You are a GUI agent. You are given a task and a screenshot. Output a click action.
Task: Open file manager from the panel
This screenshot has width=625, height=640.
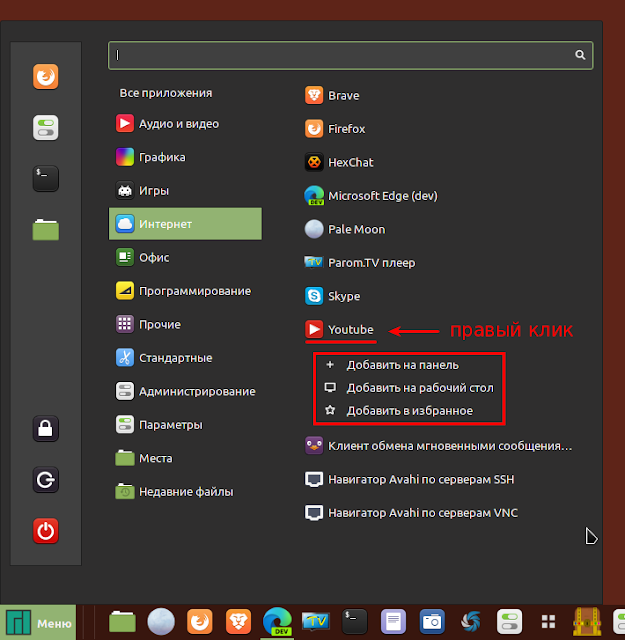click(x=122, y=622)
